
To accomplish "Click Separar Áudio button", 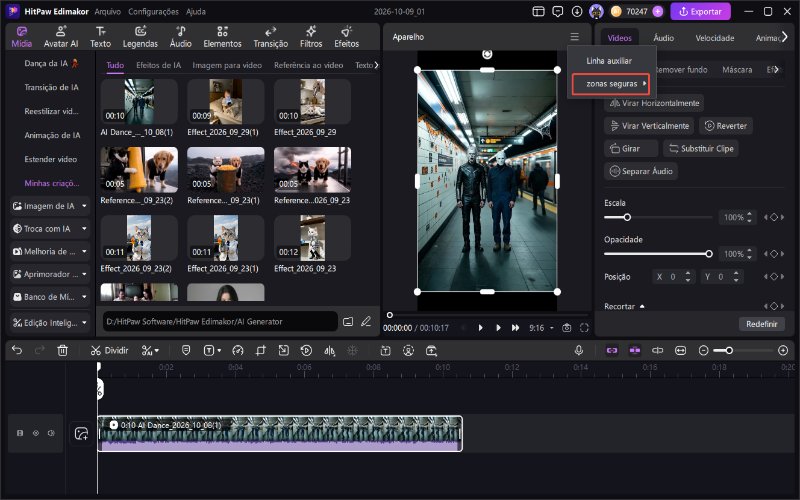I will coord(641,171).
